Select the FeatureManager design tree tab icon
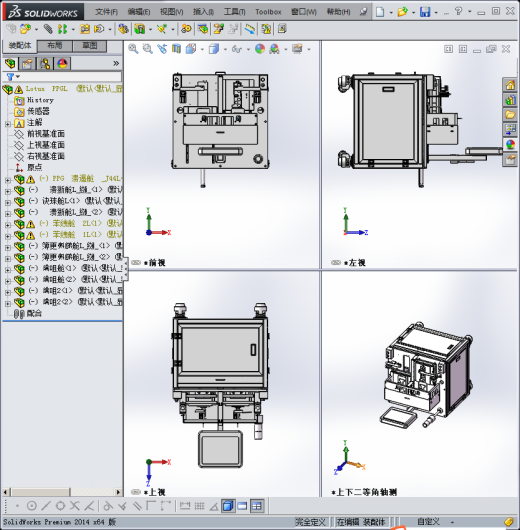The height and width of the screenshot is (530, 520). click(x=10, y=64)
